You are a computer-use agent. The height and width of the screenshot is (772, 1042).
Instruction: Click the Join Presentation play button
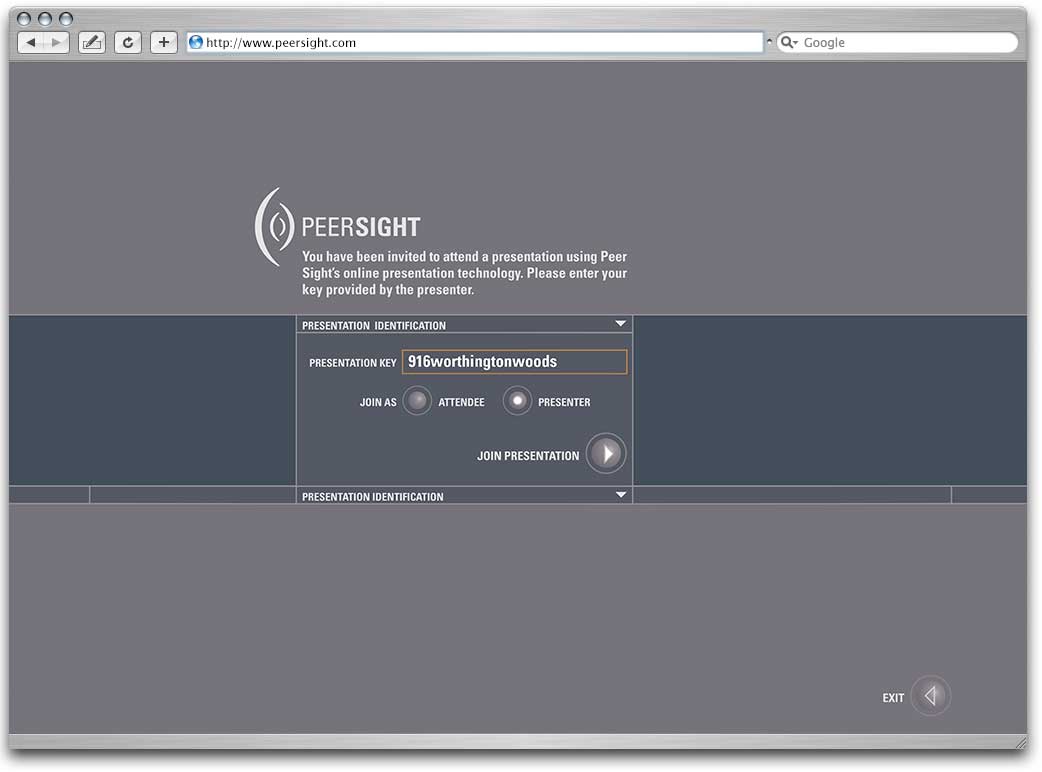606,454
